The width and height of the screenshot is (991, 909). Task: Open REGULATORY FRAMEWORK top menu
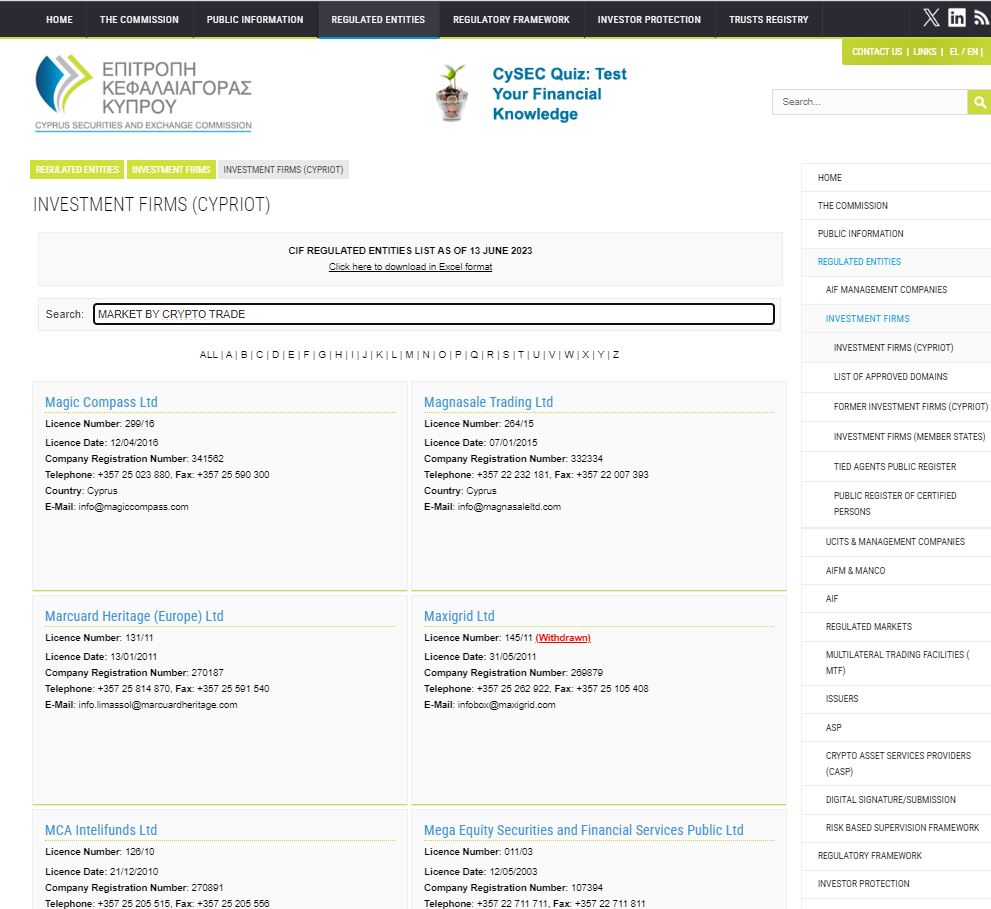(x=511, y=20)
